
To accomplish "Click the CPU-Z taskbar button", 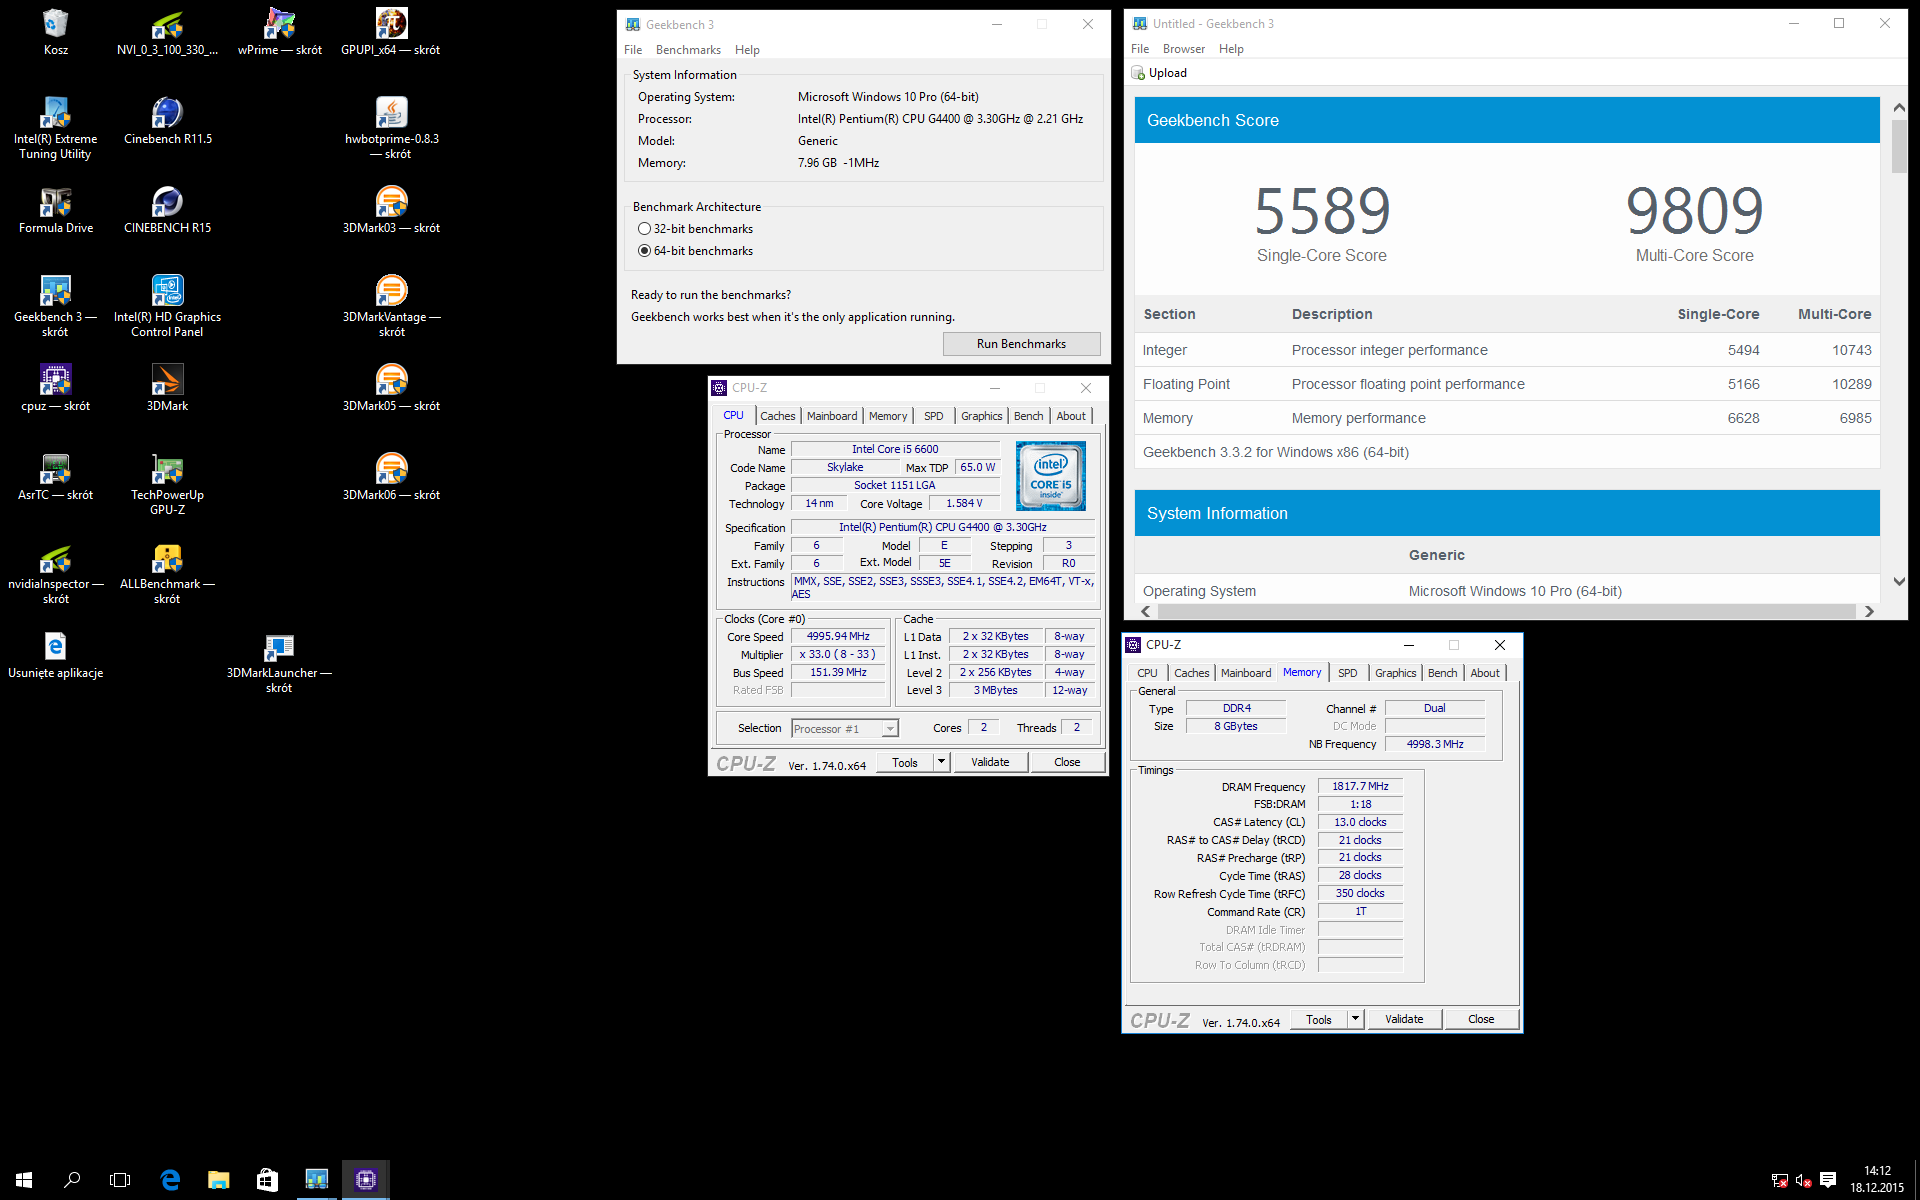I will pyautogui.click(x=366, y=1180).
